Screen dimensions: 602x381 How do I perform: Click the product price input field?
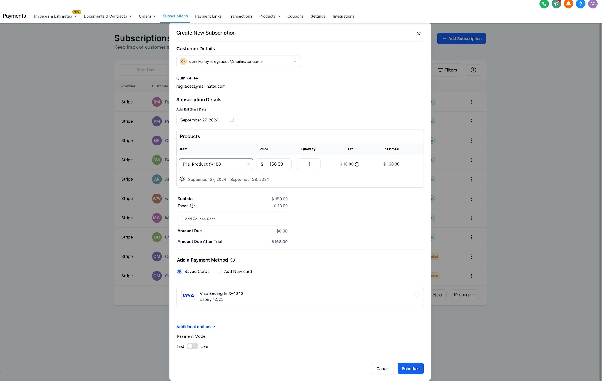click(x=274, y=164)
